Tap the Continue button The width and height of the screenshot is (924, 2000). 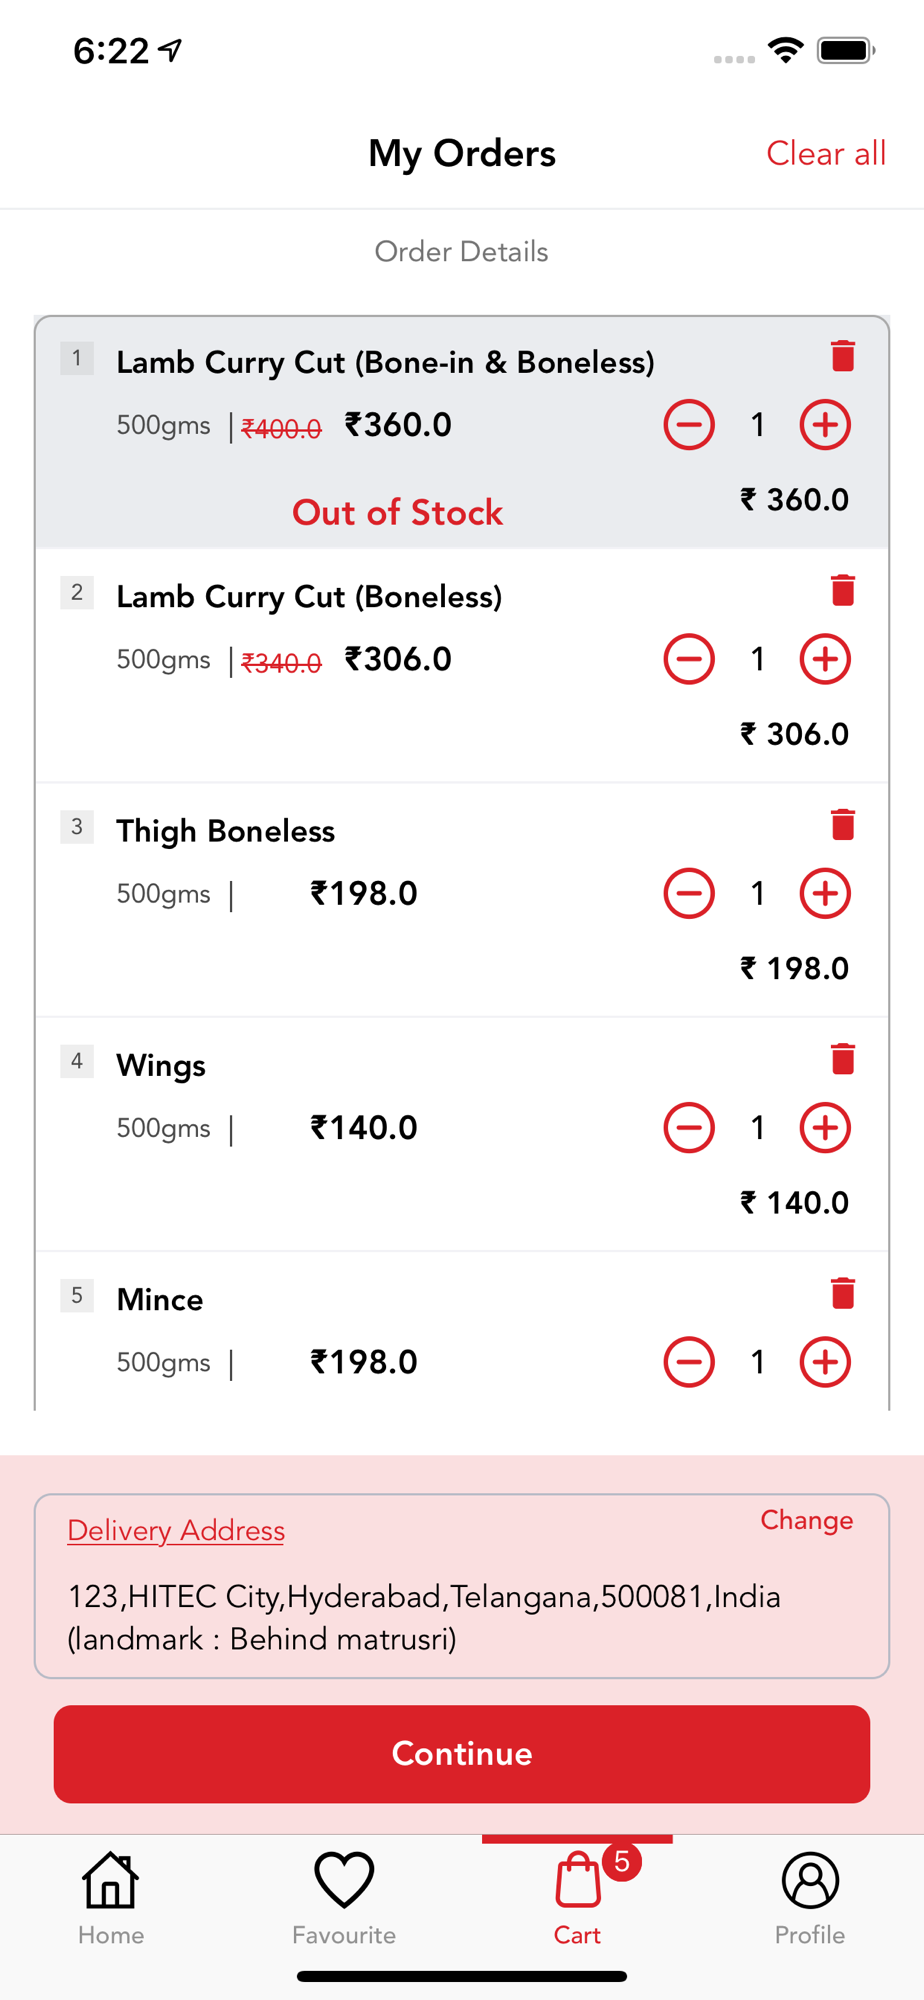click(462, 1754)
